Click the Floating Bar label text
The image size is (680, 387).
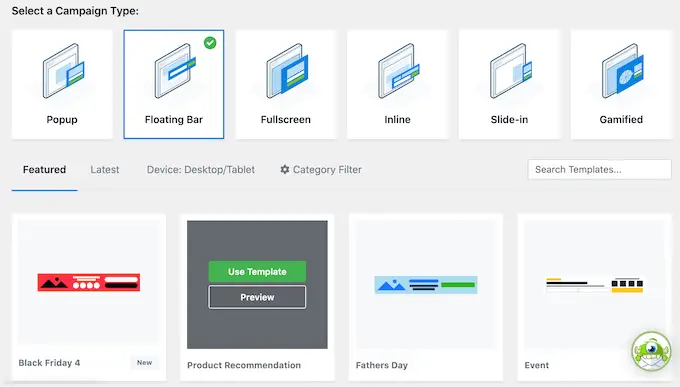pos(174,120)
